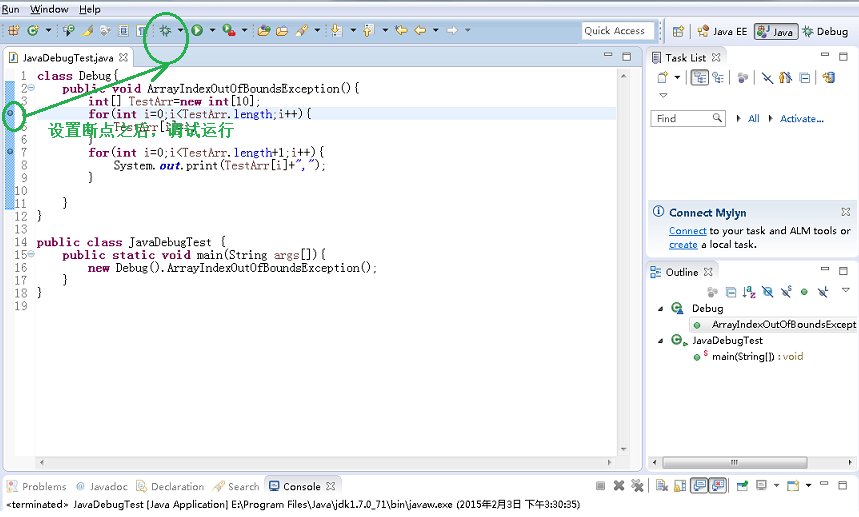This screenshot has width=859, height=517.
Task: Click the create local task link
Action: coord(683,245)
